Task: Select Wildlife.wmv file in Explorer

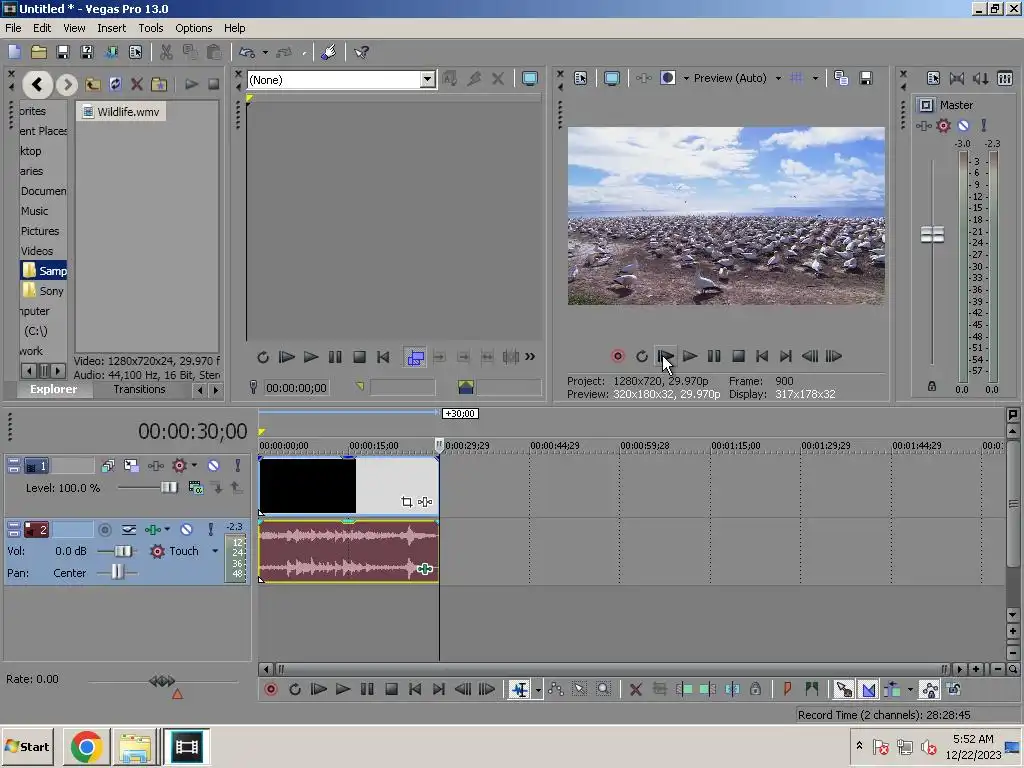Action: coord(121,112)
